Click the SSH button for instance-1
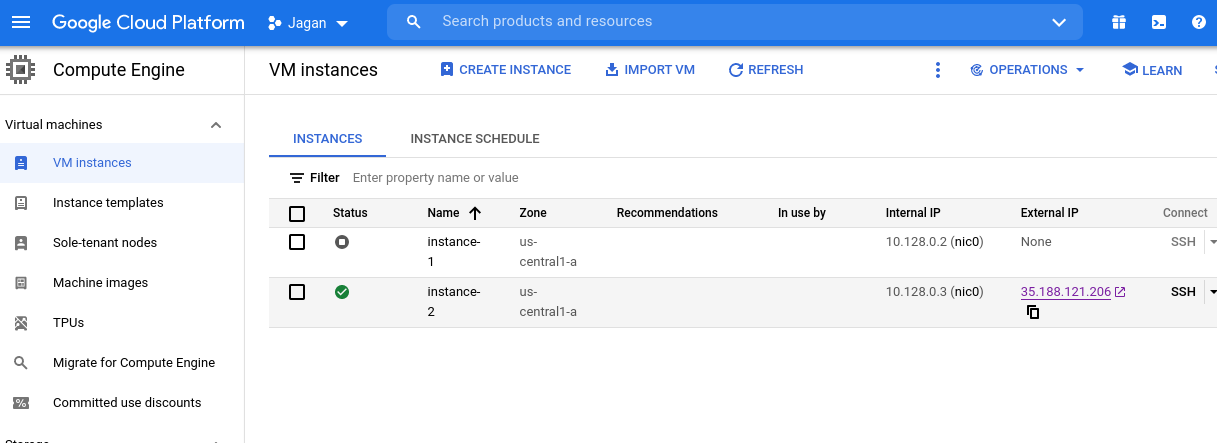 click(x=1183, y=242)
